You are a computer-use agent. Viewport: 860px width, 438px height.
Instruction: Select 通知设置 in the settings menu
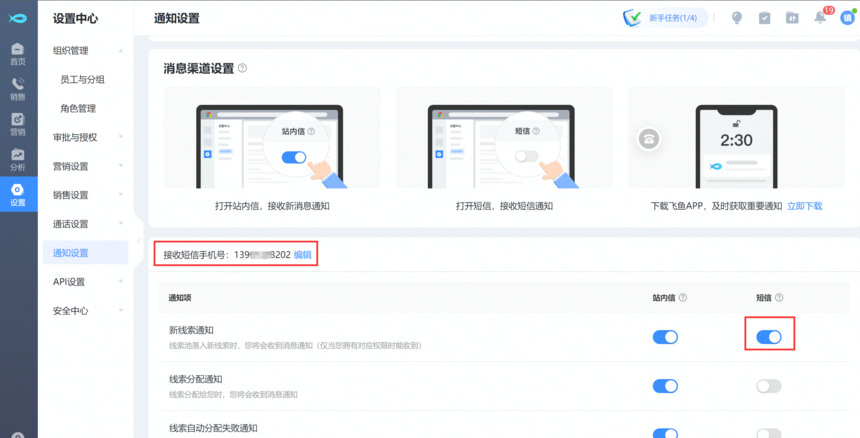click(x=85, y=253)
